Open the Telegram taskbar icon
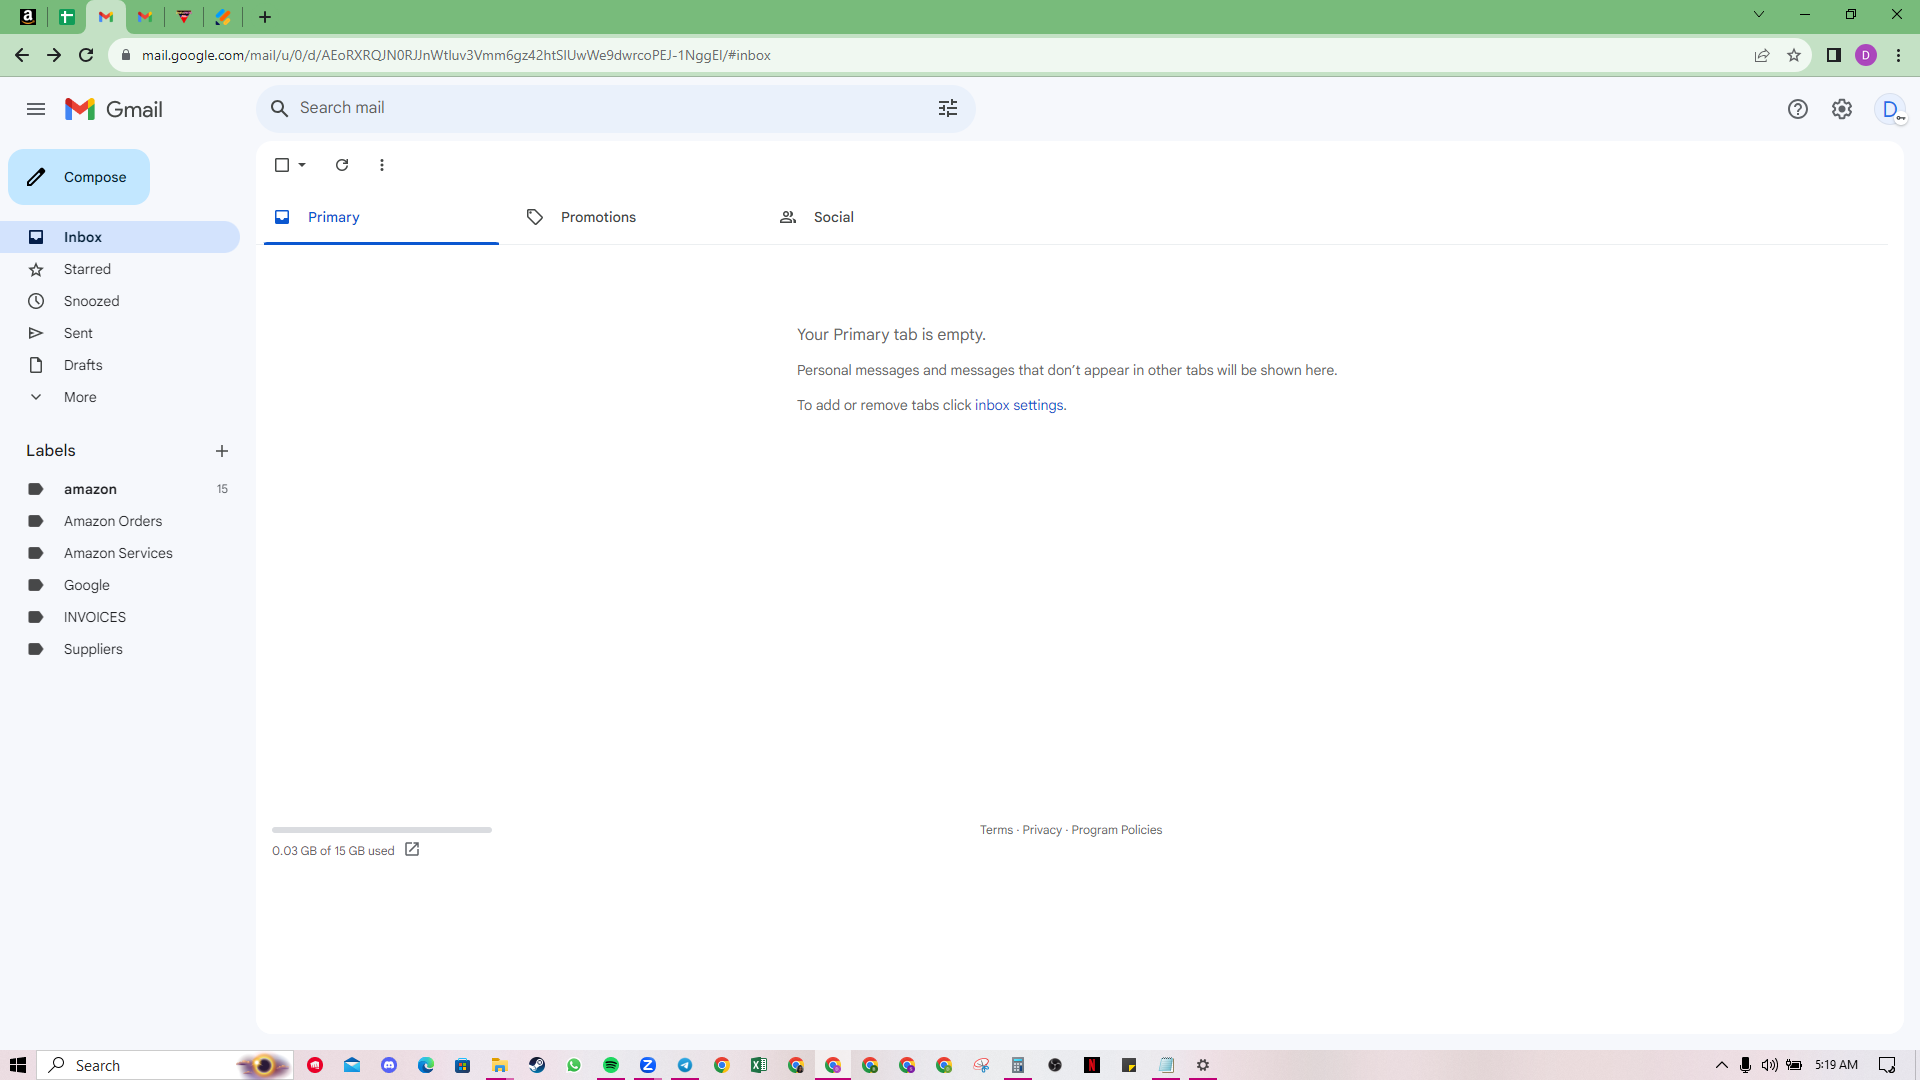1920x1080 pixels. (x=685, y=1065)
